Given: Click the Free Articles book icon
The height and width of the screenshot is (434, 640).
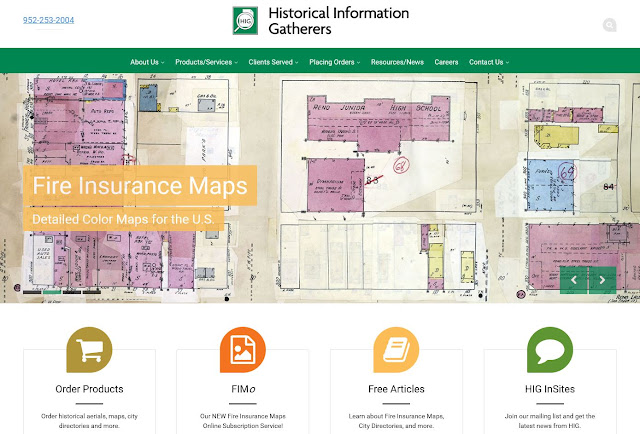Looking at the screenshot, I should [396, 350].
